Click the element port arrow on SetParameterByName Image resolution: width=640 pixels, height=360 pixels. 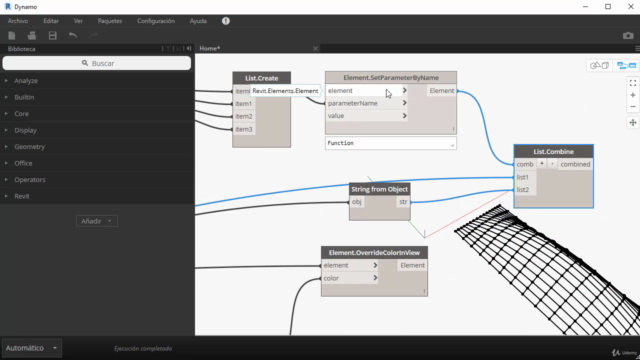pos(404,91)
